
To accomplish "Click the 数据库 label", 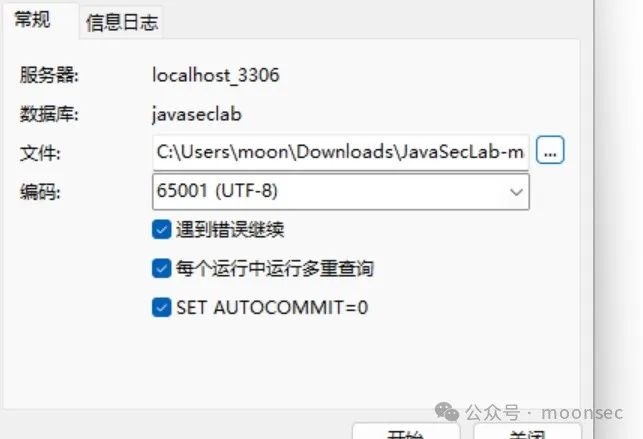I will tap(49, 114).
